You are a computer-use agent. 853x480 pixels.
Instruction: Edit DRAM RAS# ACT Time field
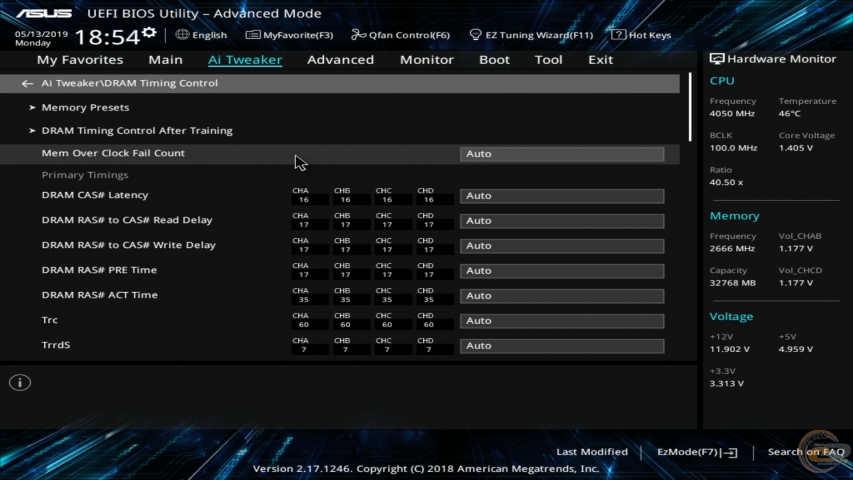click(562, 296)
